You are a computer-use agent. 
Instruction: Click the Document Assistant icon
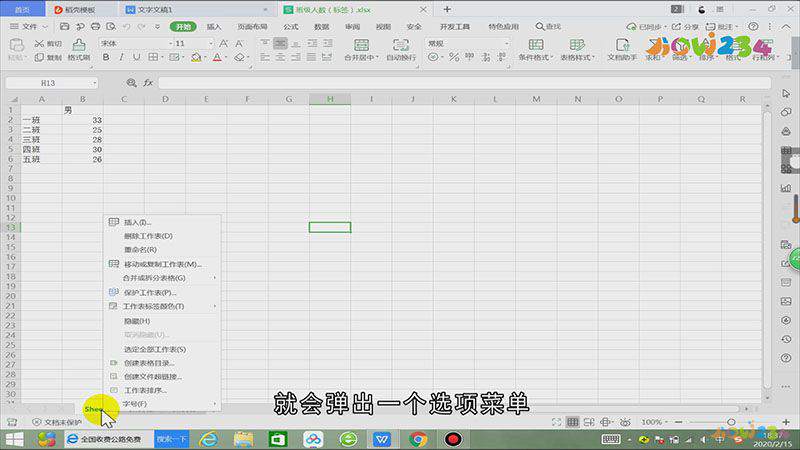[622, 45]
